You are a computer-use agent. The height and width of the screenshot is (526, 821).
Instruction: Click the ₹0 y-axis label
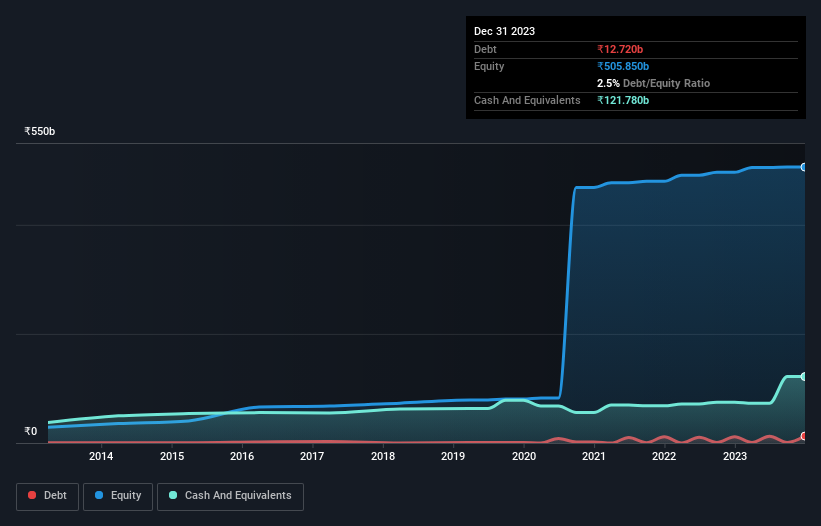coord(31,431)
